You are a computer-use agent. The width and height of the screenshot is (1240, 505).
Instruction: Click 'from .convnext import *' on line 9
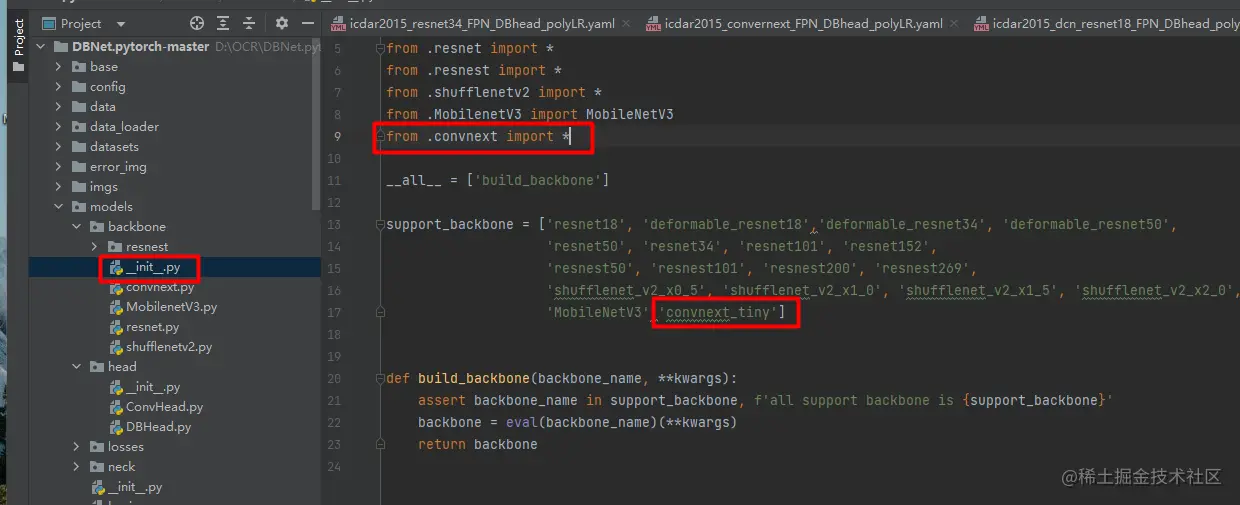(477, 136)
